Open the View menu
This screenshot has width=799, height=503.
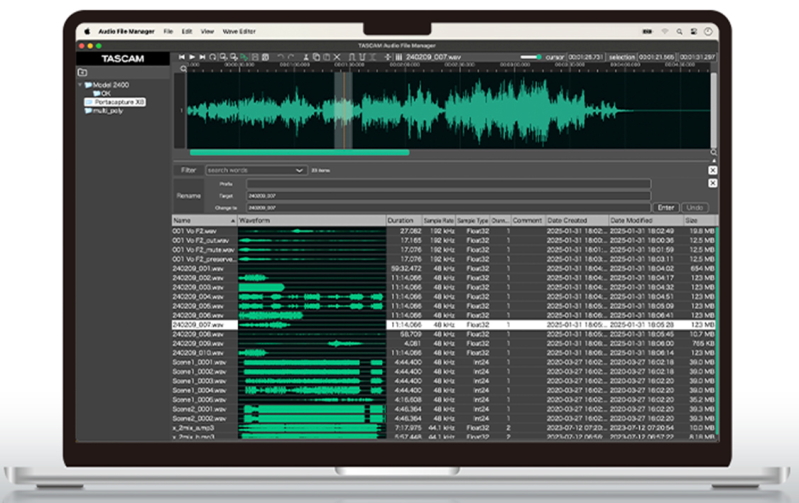click(207, 32)
